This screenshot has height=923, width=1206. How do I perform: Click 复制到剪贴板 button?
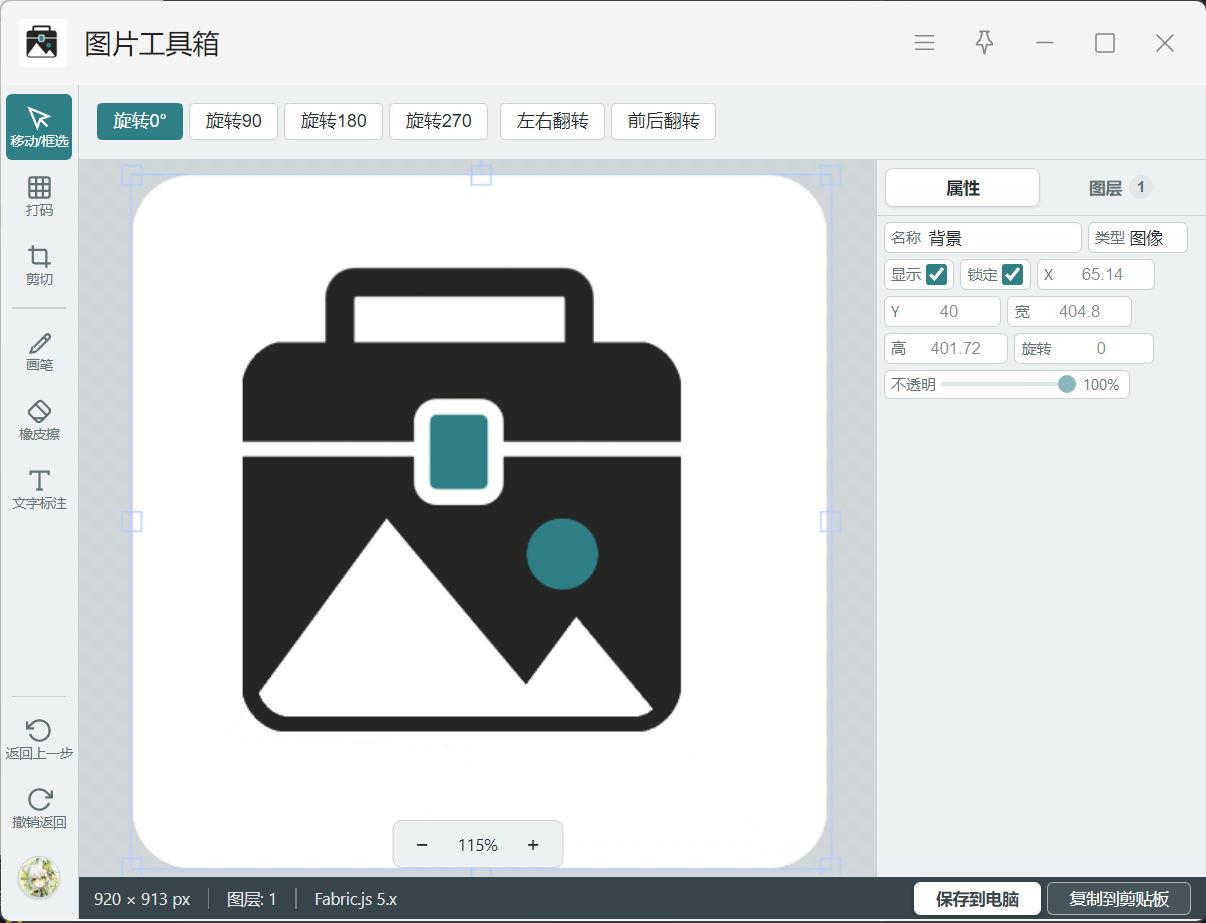(x=1119, y=899)
